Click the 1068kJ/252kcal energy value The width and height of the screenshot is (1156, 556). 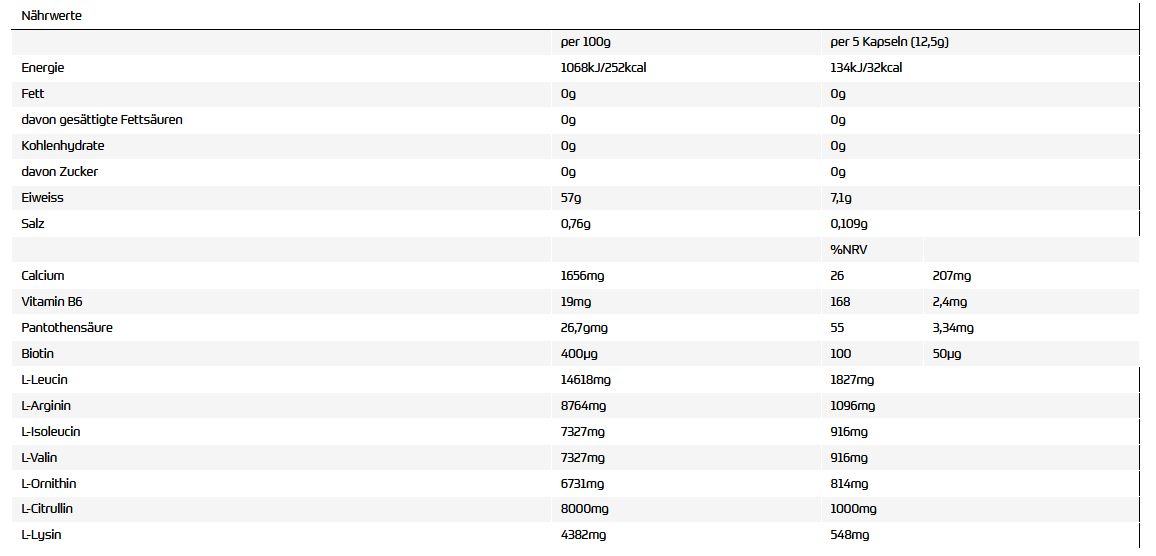click(x=611, y=68)
